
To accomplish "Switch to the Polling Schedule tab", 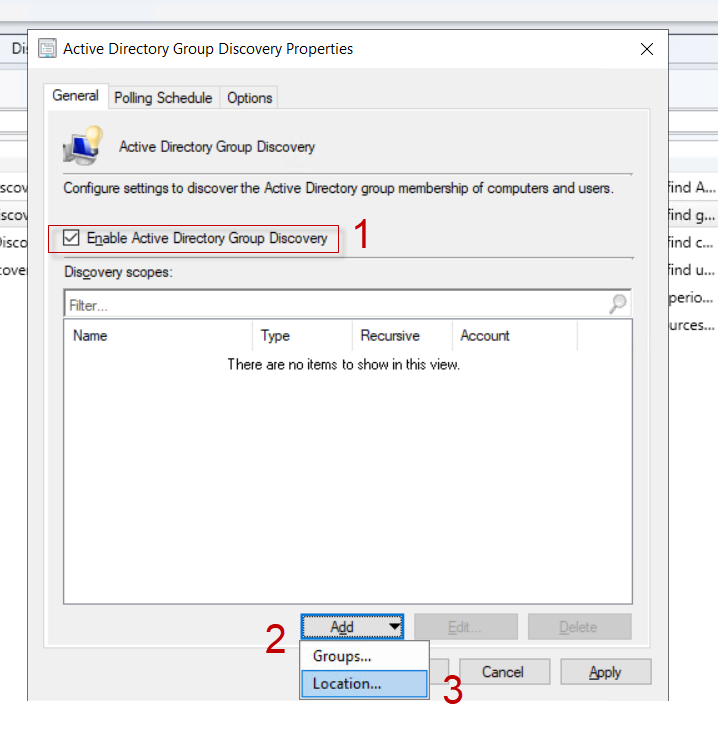I will point(163,98).
